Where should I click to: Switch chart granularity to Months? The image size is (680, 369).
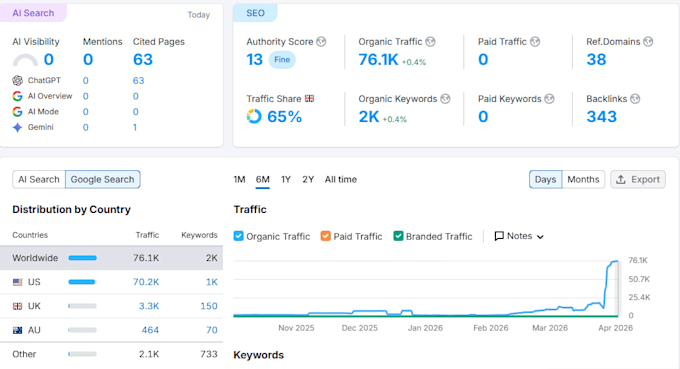pos(583,180)
